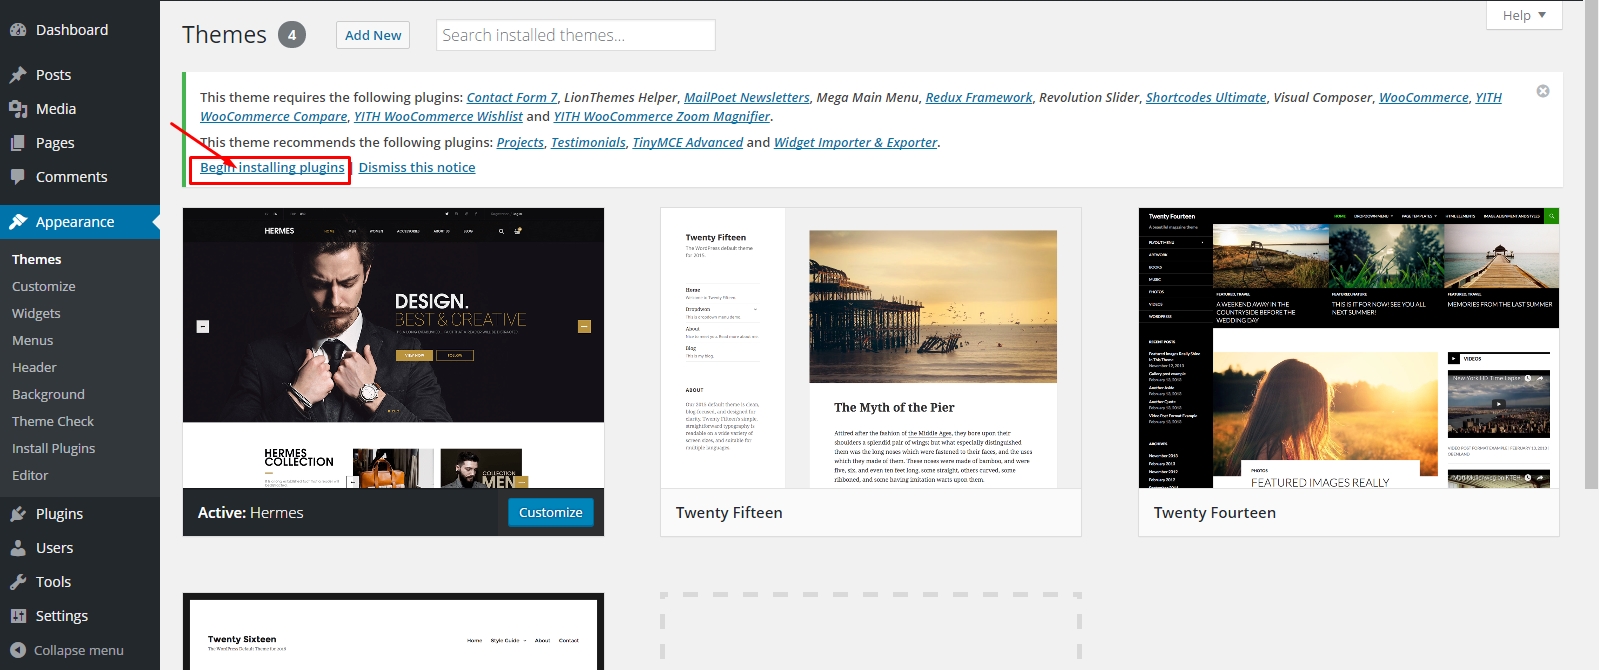Open the Widgets submenu item

tap(36, 313)
